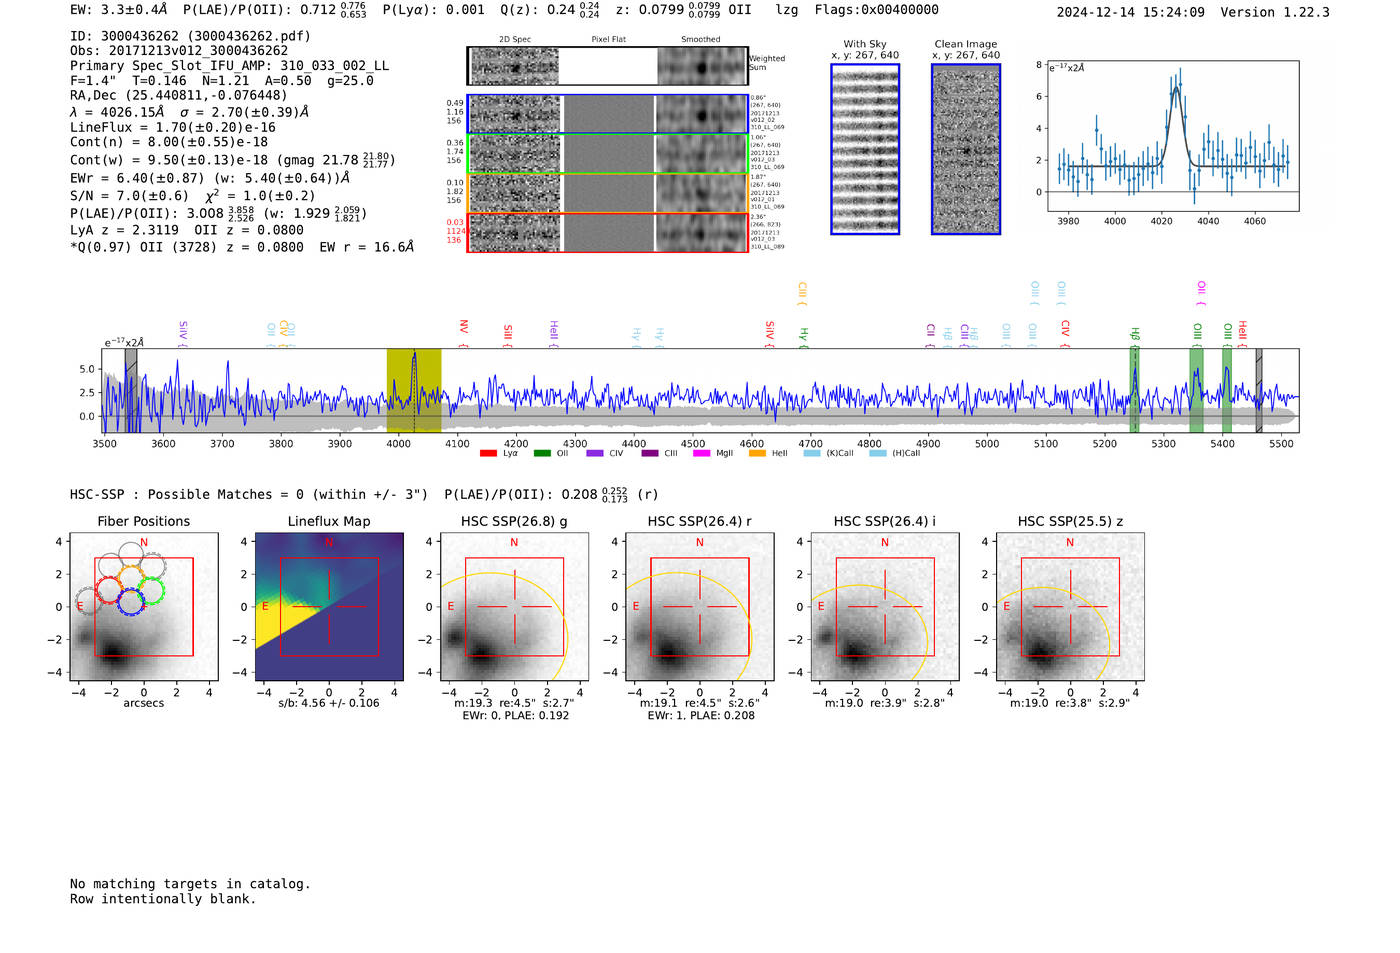Click the Pixel Flat column header

[x=608, y=40]
